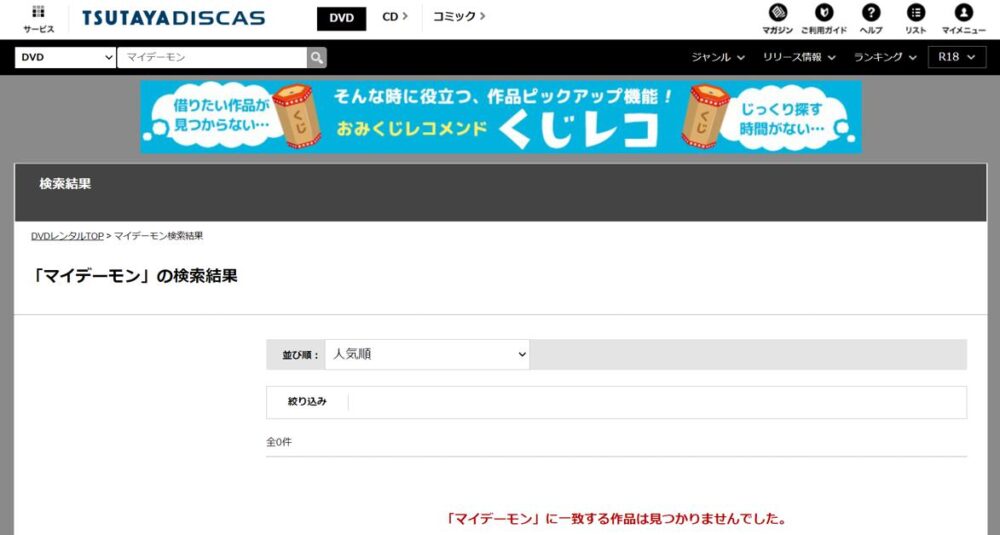Click the 全0件 result count text
The height and width of the screenshot is (535, 1000).
click(x=279, y=442)
